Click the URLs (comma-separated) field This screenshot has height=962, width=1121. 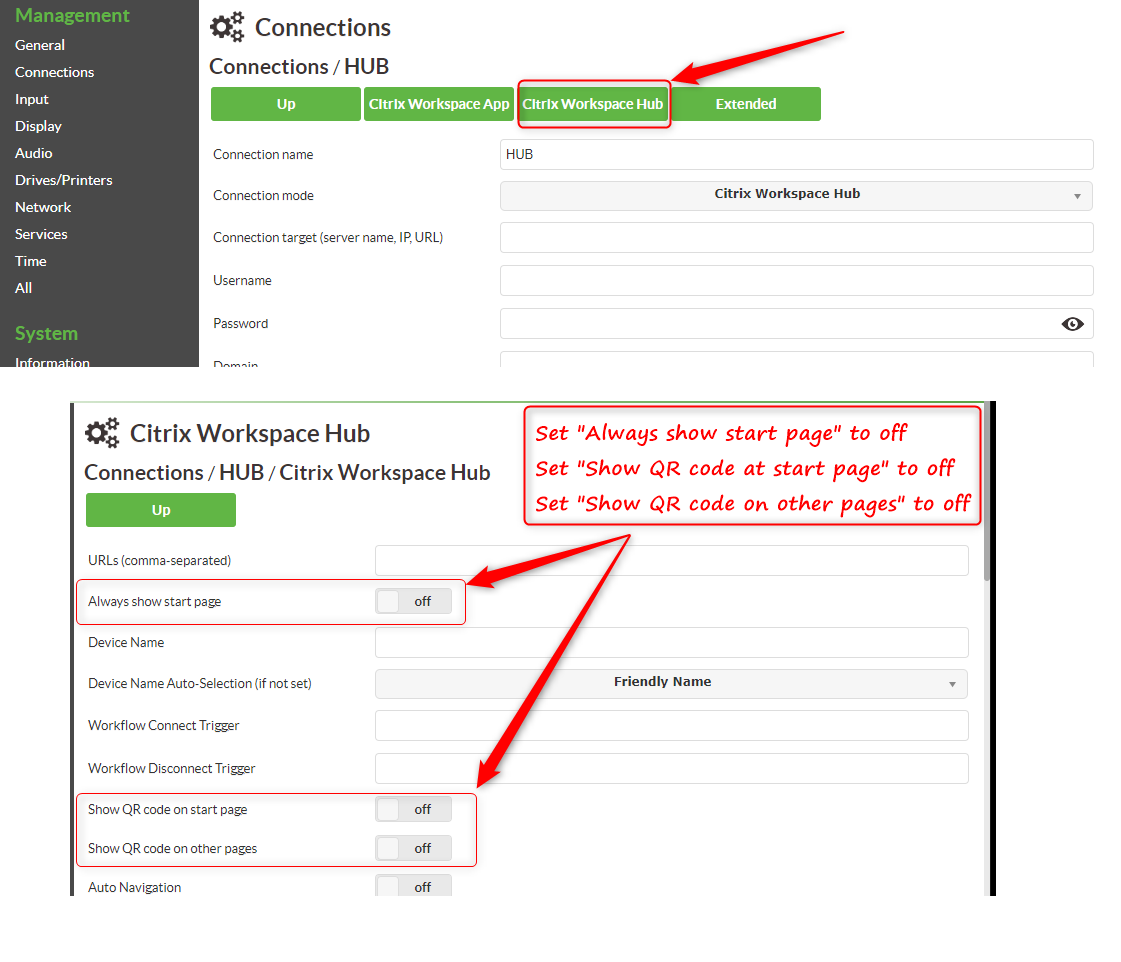click(671, 560)
